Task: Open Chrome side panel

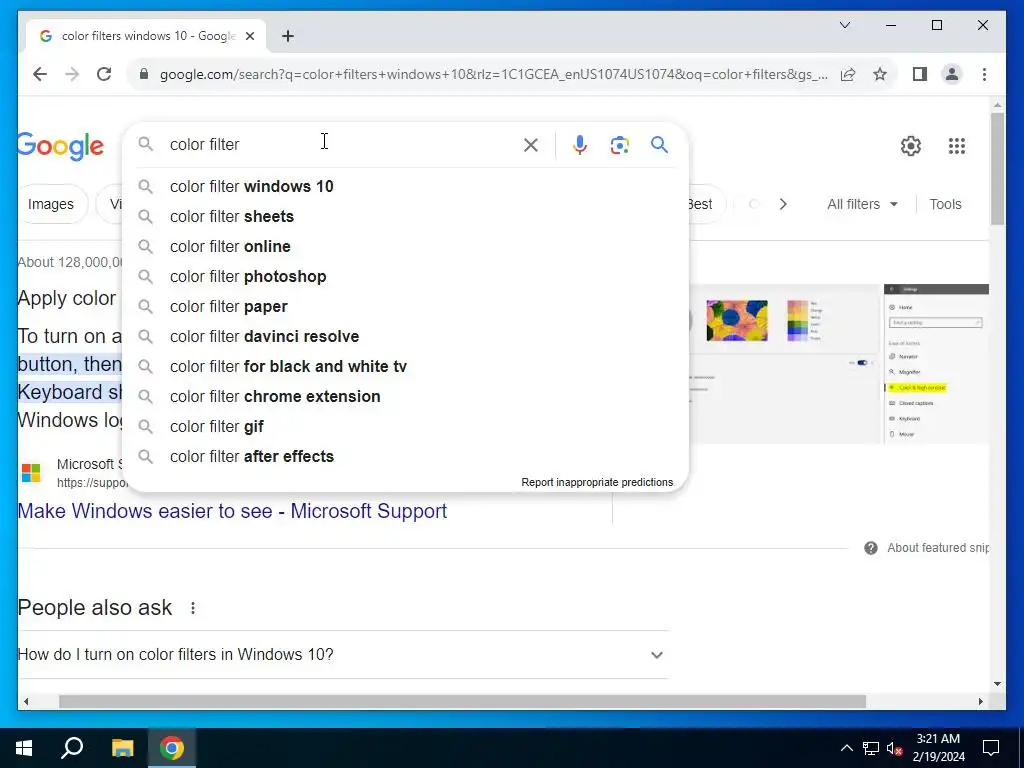Action: pos(920,74)
